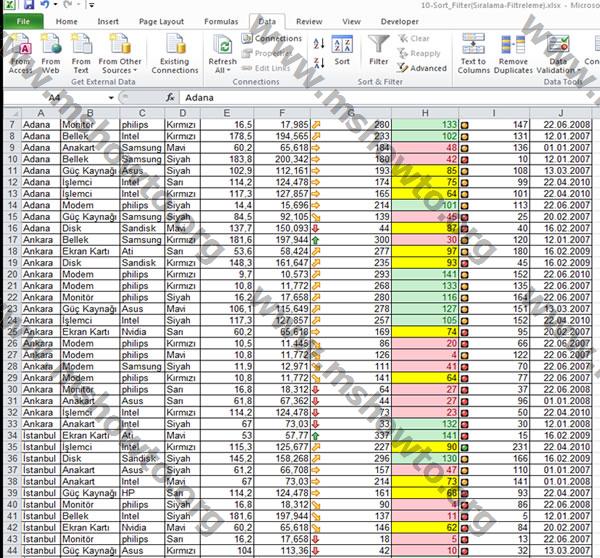Image resolution: width=600 pixels, height=558 pixels.
Task: Open undo history dropdown arrow
Action: (x=55, y=5)
